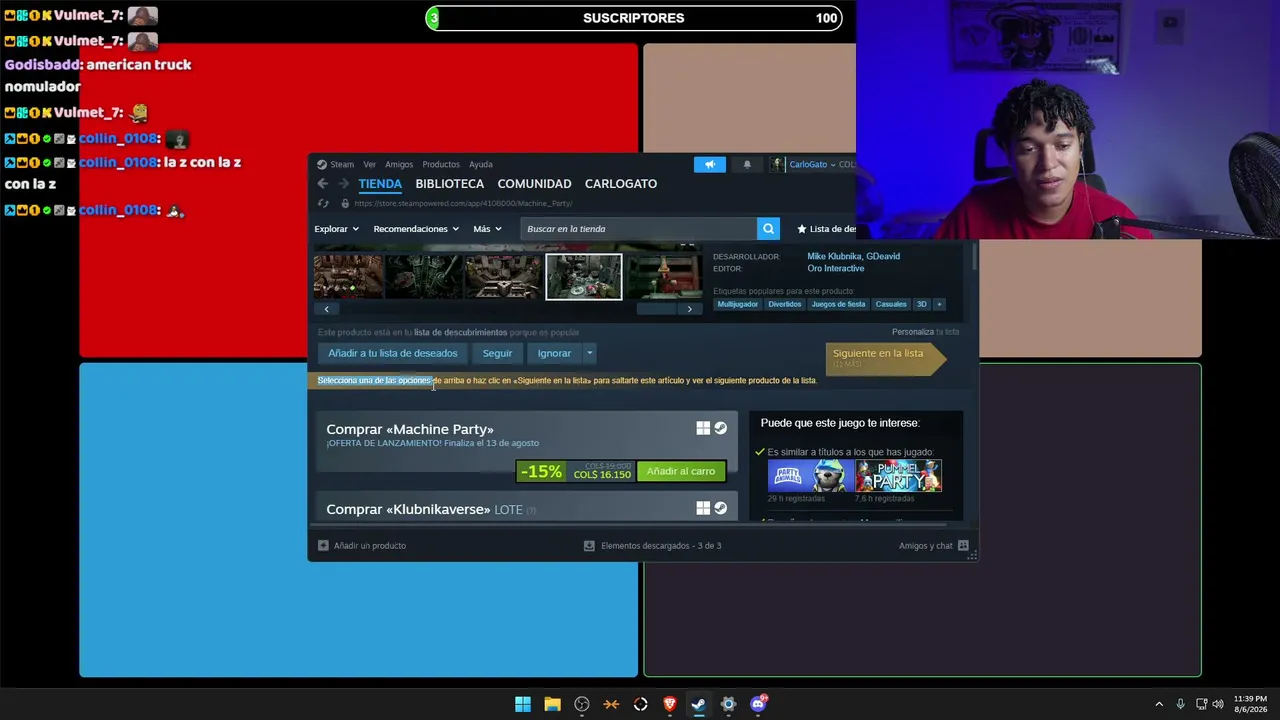Click the Personaliza tu lista link
Image resolution: width=1280 pixels, height=720 pixels.
925,332
